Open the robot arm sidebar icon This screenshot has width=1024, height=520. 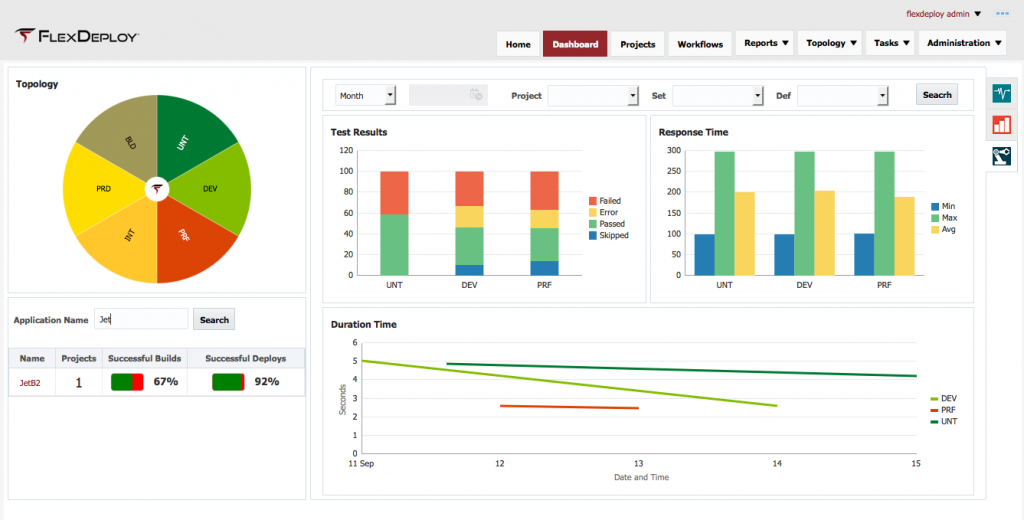tap(1001, 156)
